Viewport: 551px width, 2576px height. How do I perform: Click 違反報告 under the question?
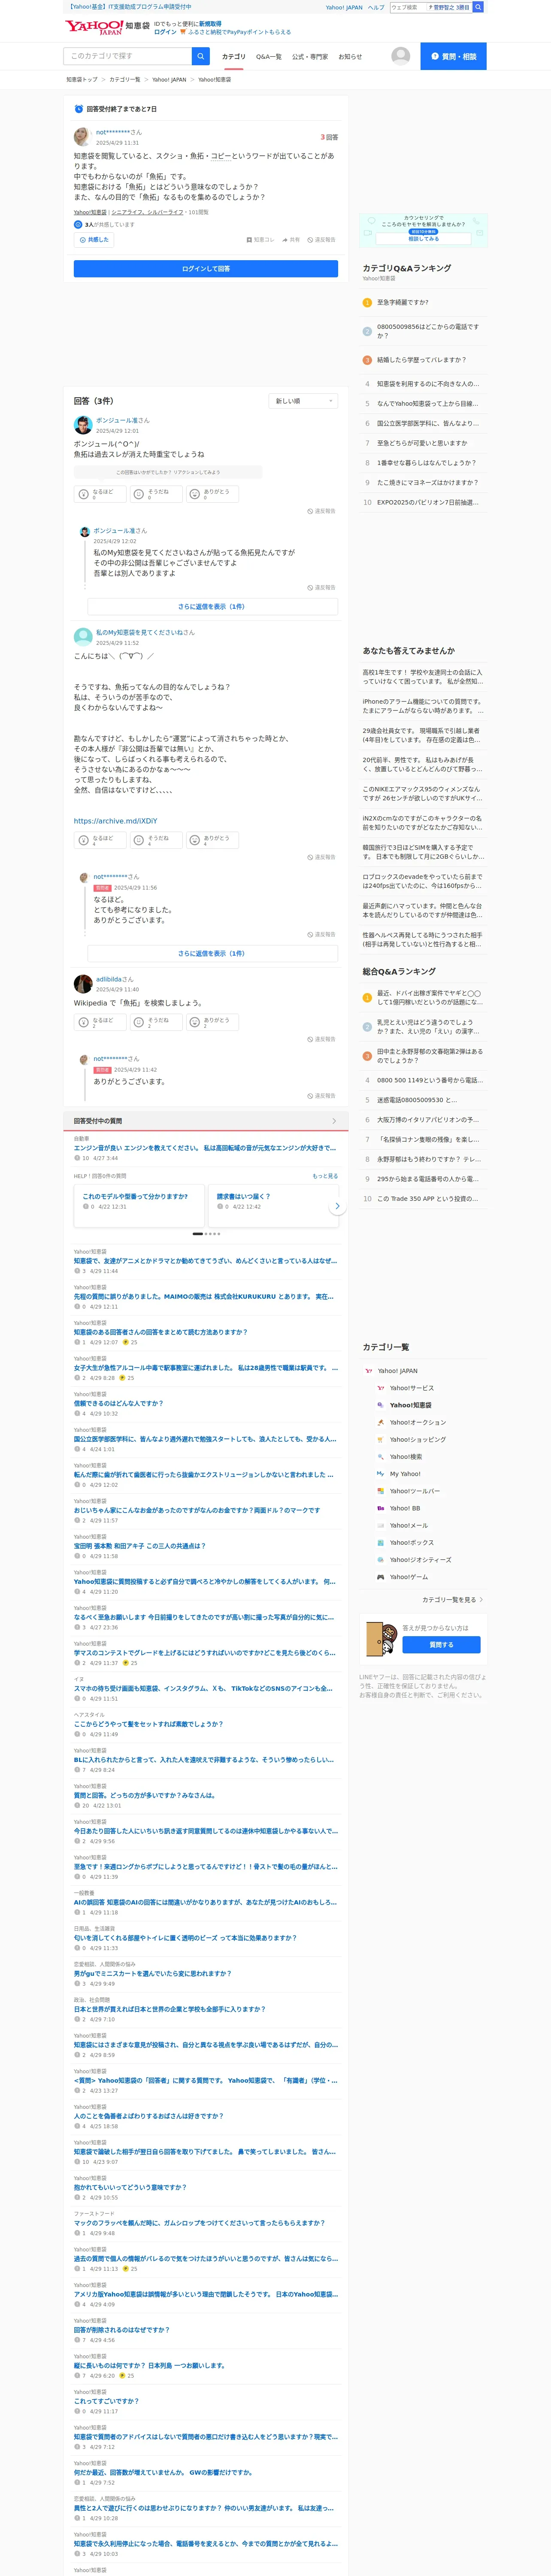[x=322, y=240]
